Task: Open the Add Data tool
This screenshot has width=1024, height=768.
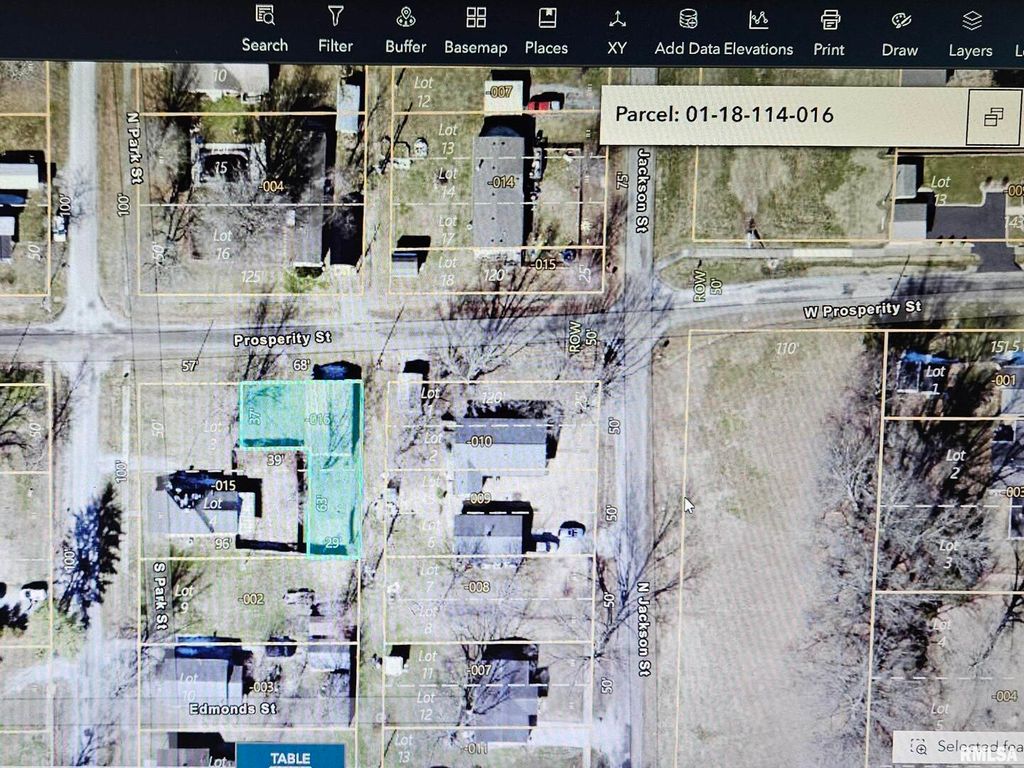Action: click(687, 30)
